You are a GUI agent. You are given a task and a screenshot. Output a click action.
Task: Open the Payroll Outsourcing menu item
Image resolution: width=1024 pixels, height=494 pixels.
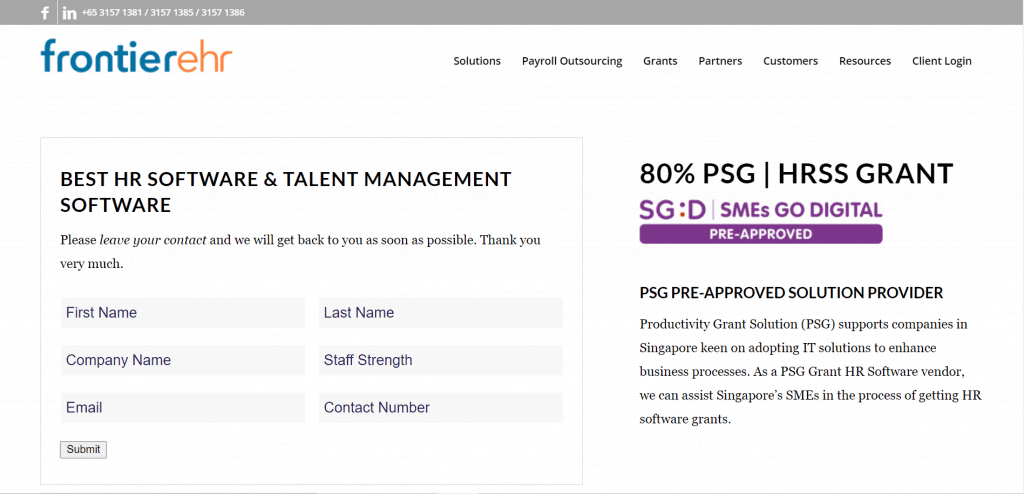571,61
